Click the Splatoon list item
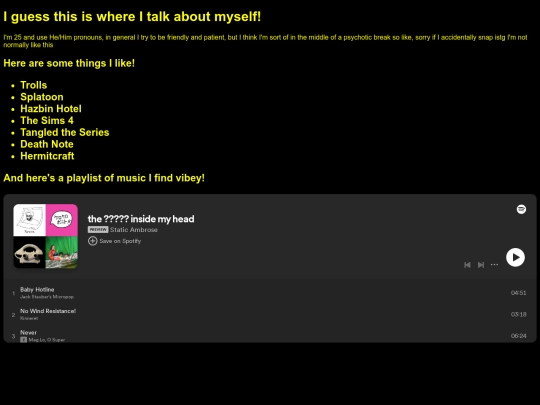 click(x=42, y=97)
